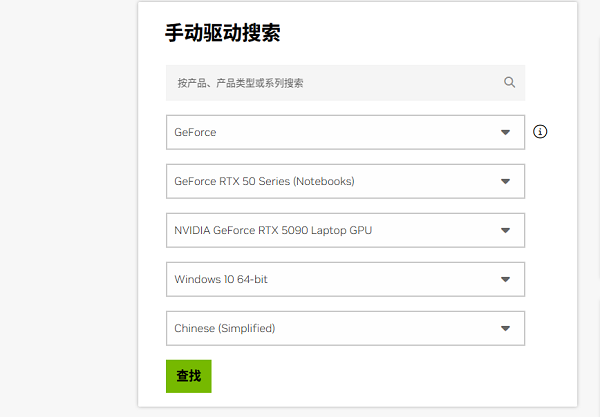Click the arrow icon on GeForce dropdown
600x417 pixels.
pos(505,132)
